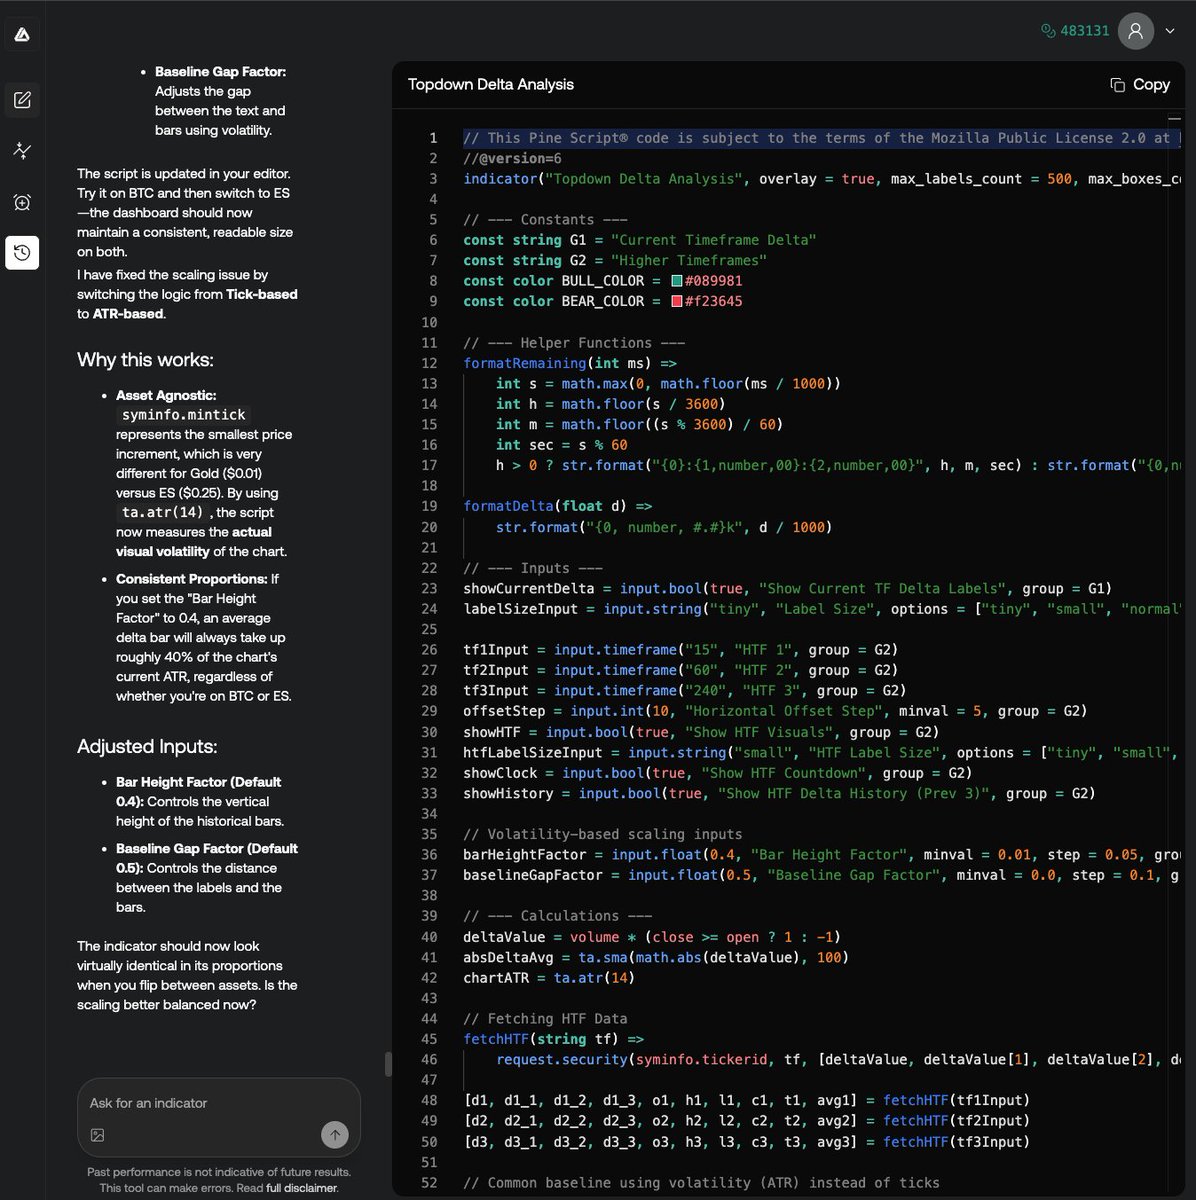
Task: Click the 'chartATR = ta.atr(14)' line
Action: click(549, 978)
